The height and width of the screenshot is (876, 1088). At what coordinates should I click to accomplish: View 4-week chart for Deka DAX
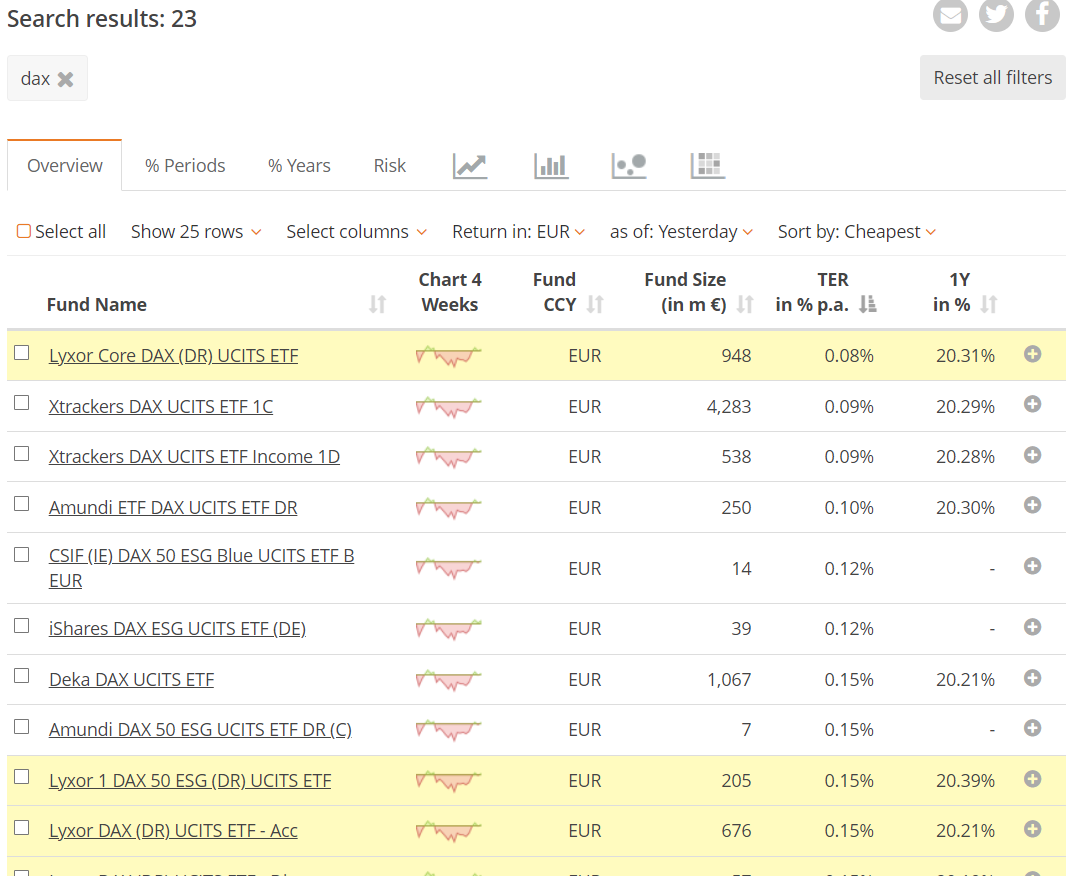coord(448,680)
